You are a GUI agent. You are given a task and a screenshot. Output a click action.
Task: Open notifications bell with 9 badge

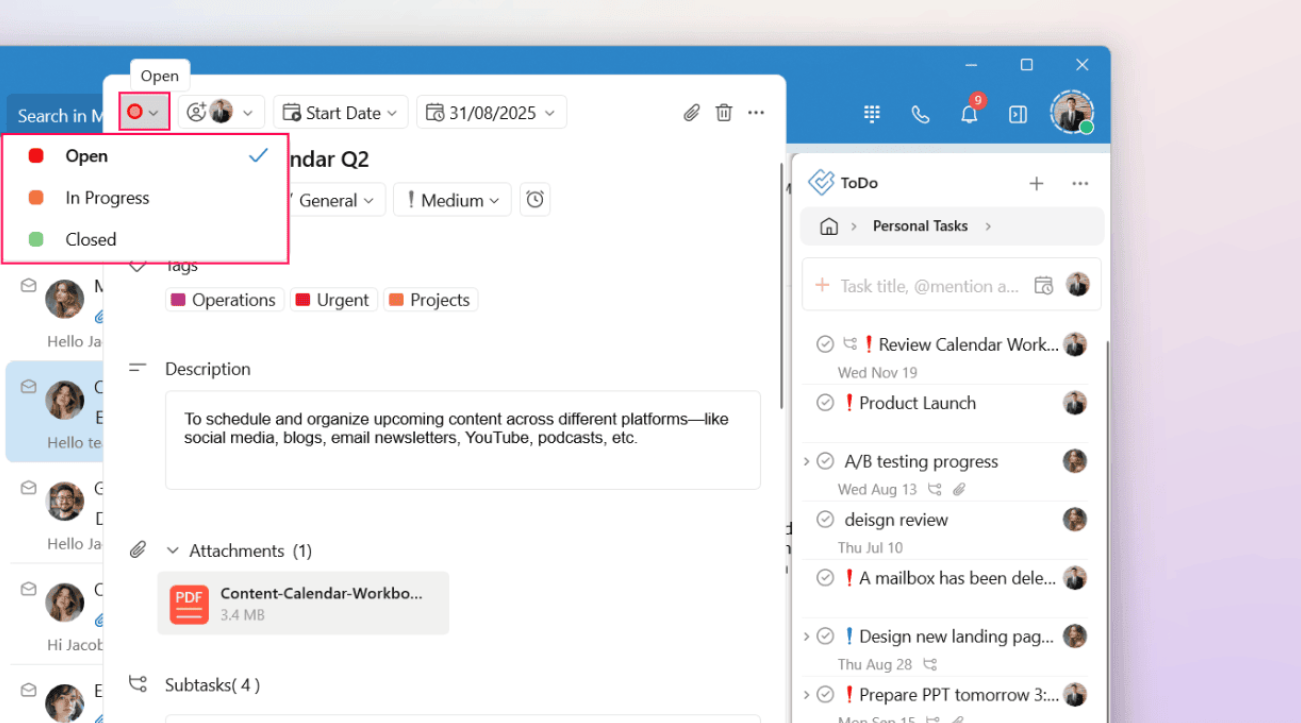click(x=970, y=112)
